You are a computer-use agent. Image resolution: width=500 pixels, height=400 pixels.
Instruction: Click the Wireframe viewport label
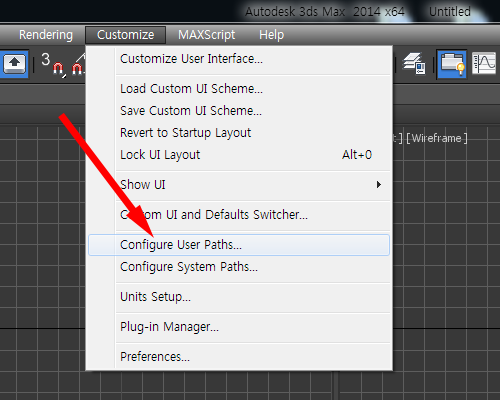[437, 138]
